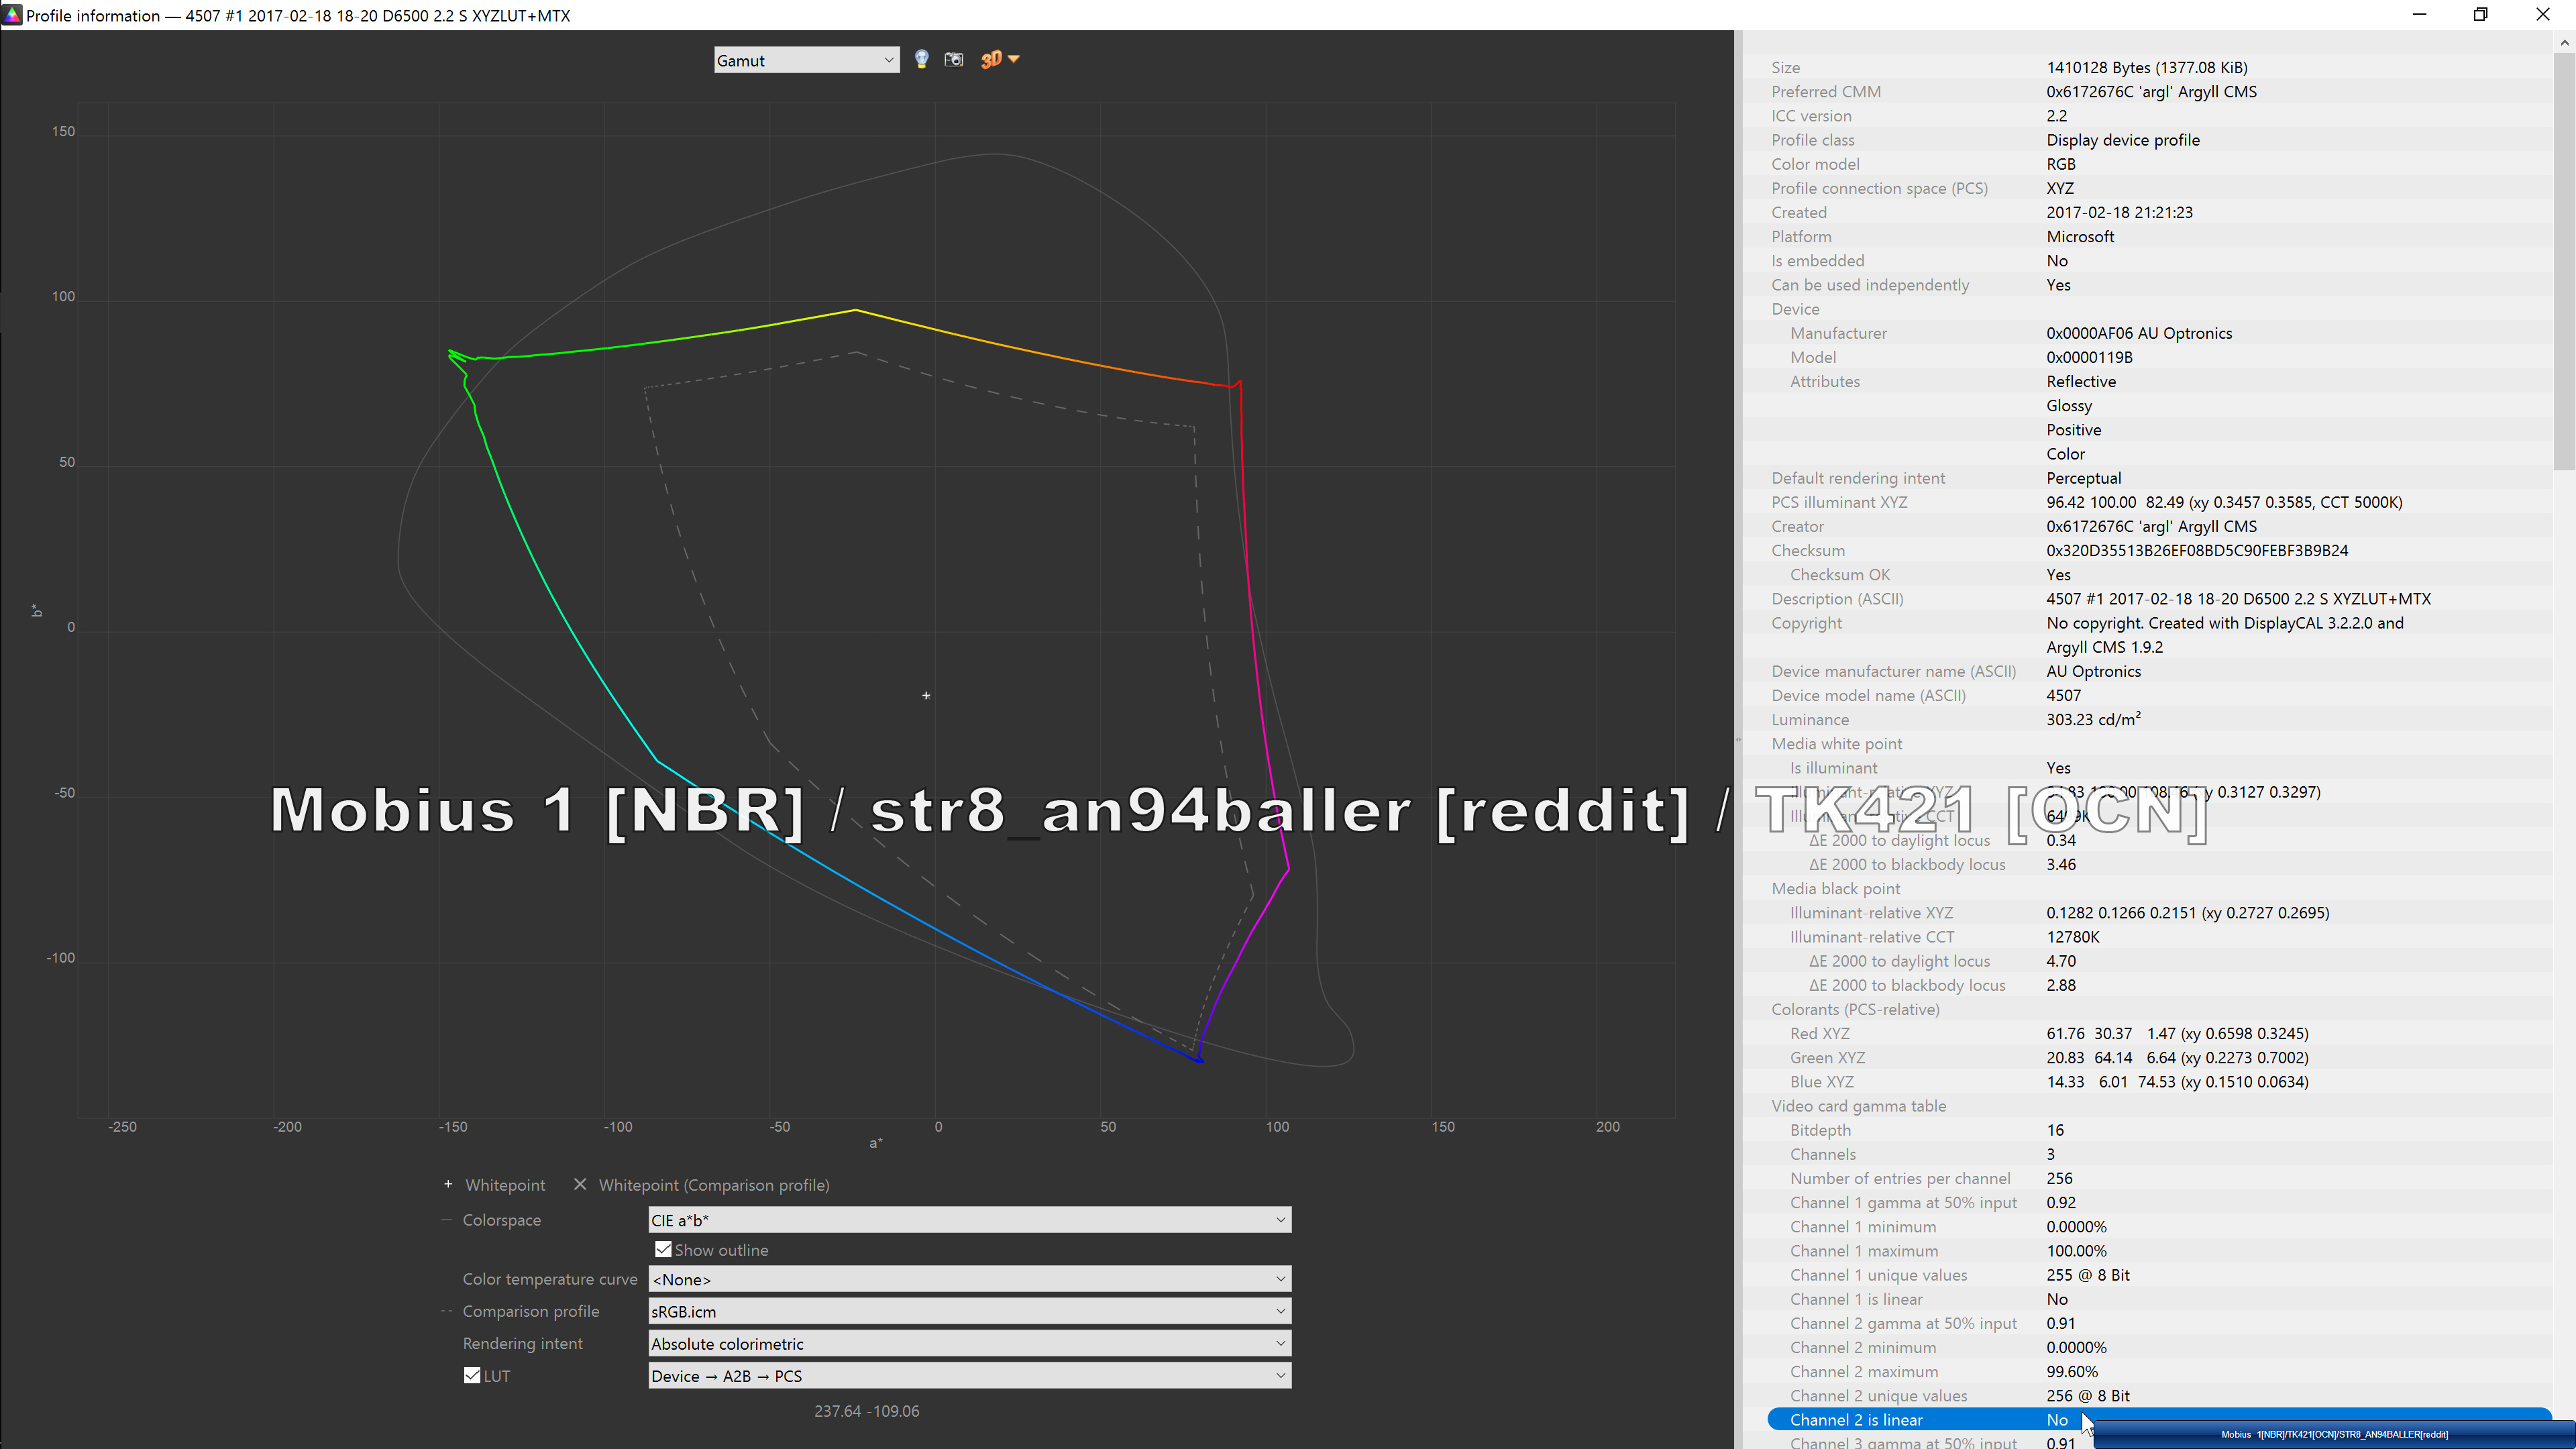Click the camera screenshot icon
This screenshot has height=1449, width=2576.
(x=954, y=60)
